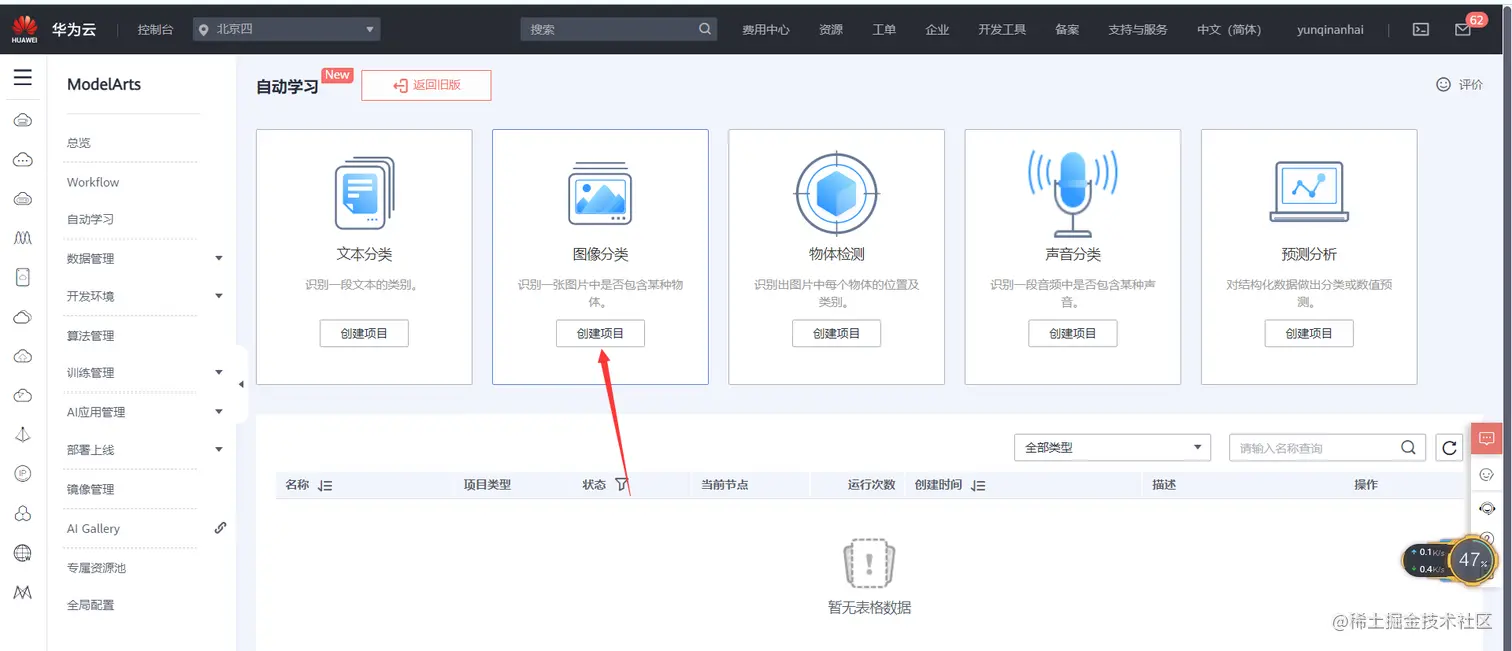Open the 状态 column filter funnel
1512x651 pixels.
621,485
